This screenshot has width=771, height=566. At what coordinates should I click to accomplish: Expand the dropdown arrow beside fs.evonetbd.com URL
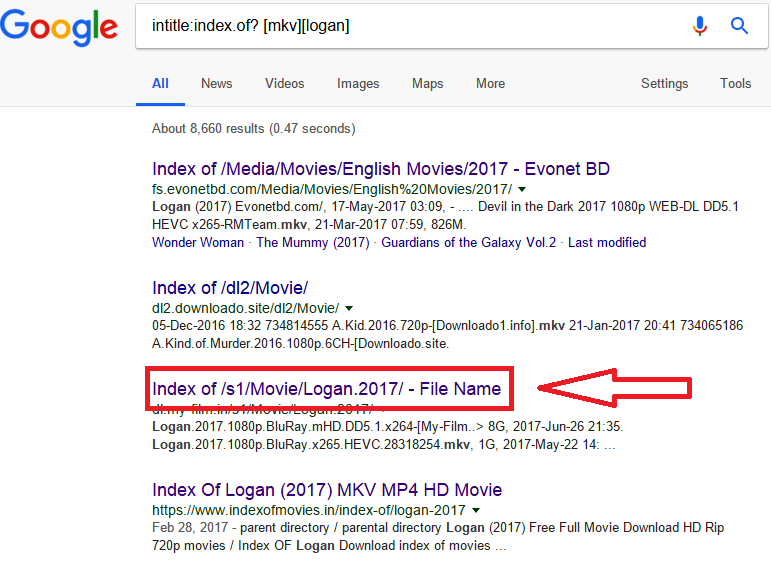tap(522, 189)
